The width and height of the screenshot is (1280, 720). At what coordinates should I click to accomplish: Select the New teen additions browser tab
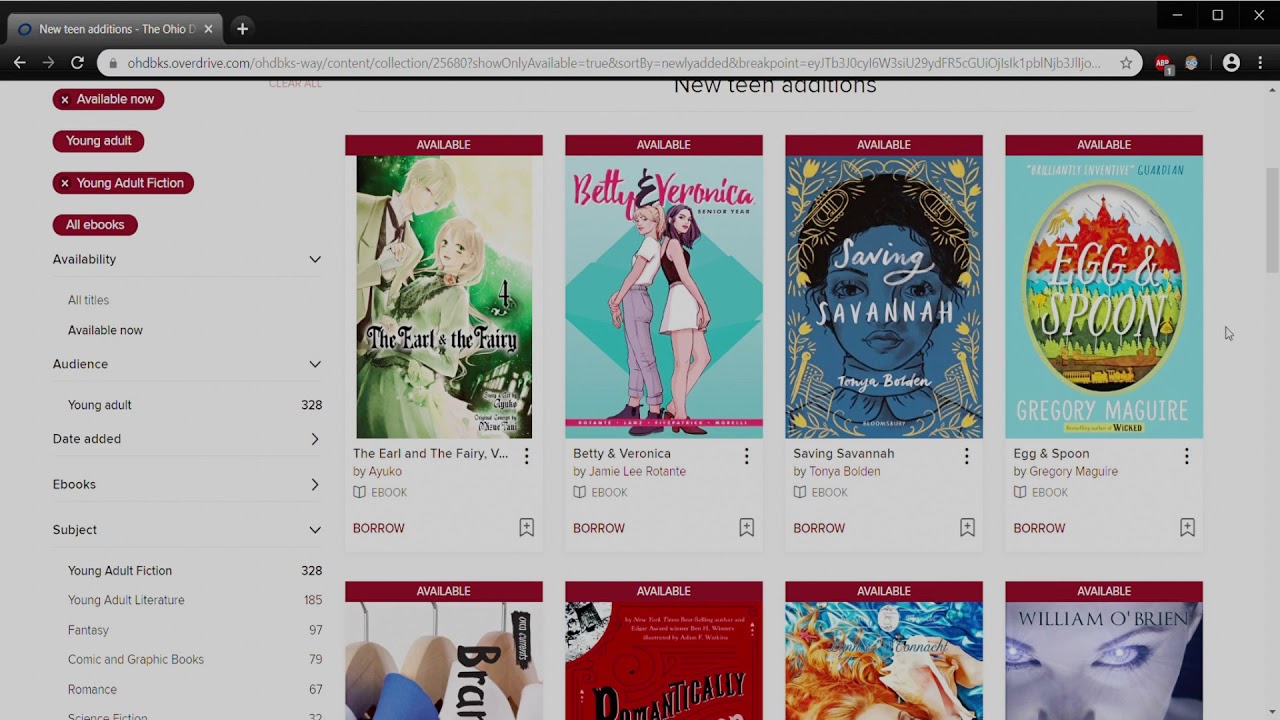click(x=115, y=29)
